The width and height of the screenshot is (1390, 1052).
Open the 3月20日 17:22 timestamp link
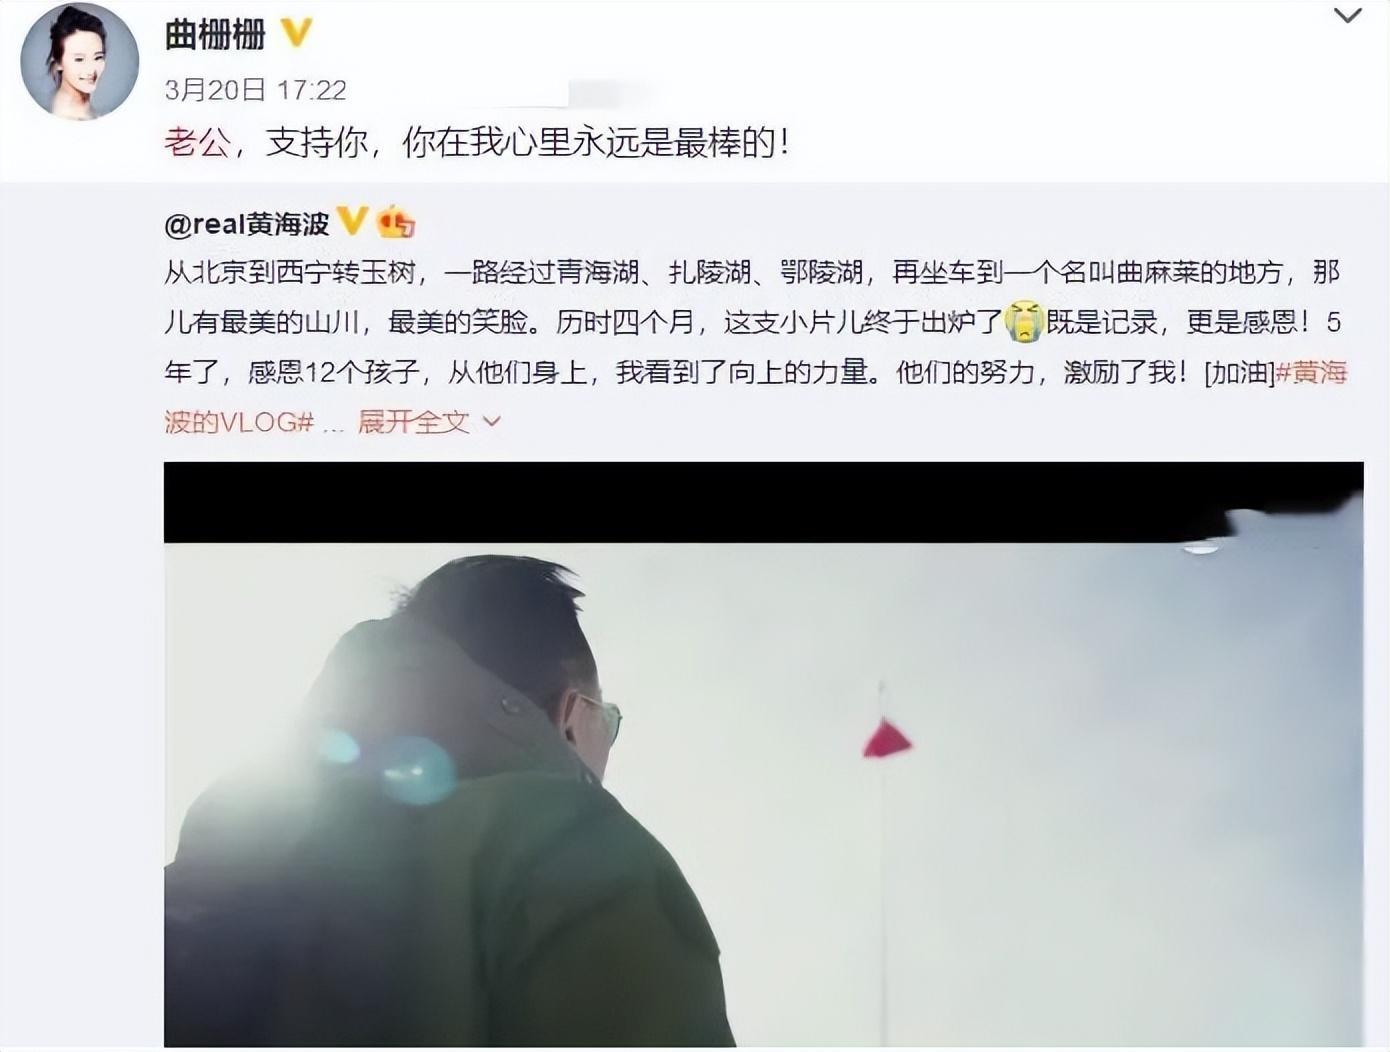(x=255, y=90)
